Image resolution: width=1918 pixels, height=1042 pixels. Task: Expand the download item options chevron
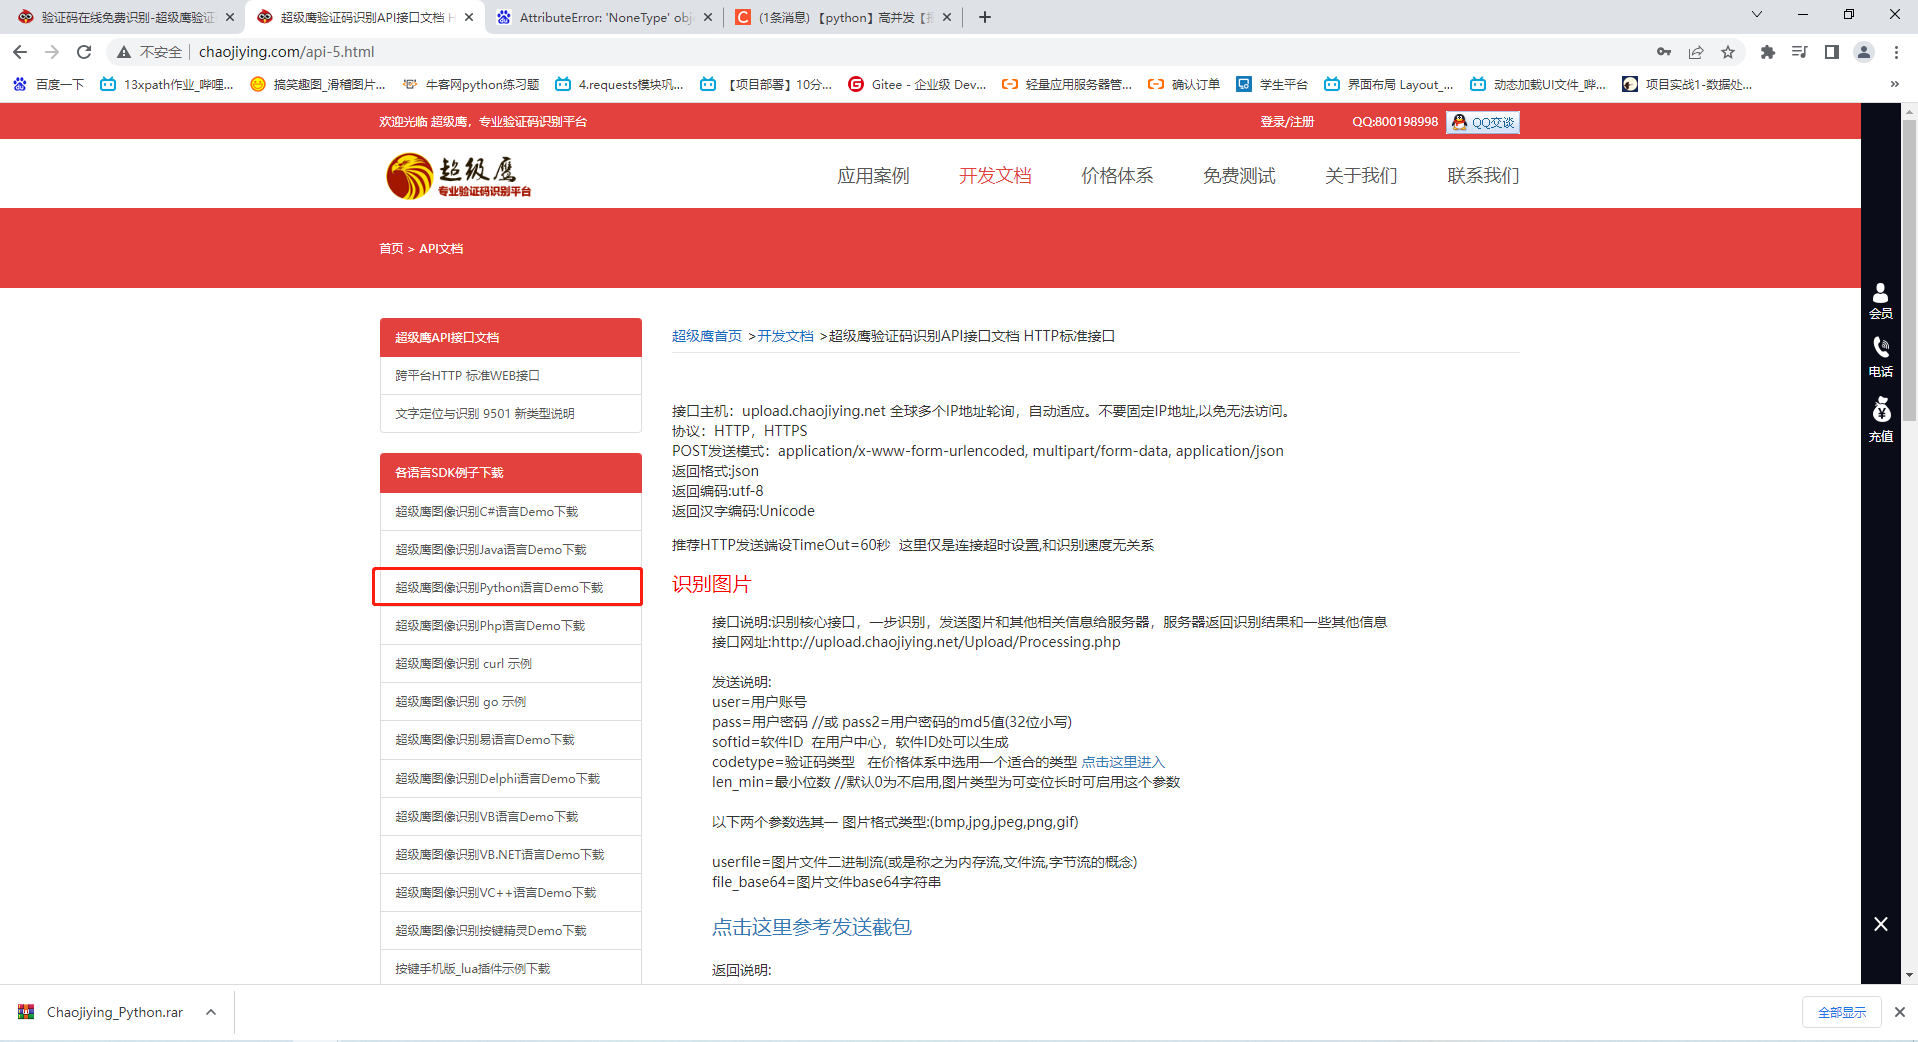[x=211, y=1012]
